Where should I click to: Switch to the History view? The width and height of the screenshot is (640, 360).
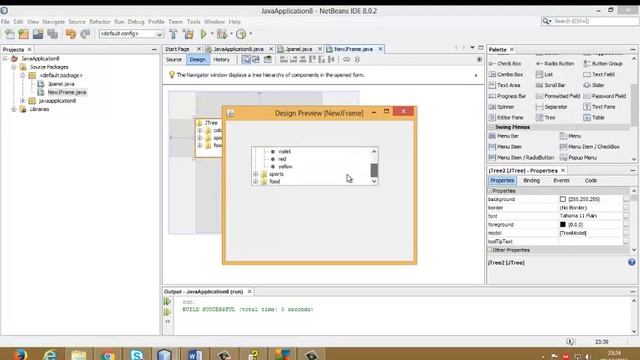coord(222,60)
